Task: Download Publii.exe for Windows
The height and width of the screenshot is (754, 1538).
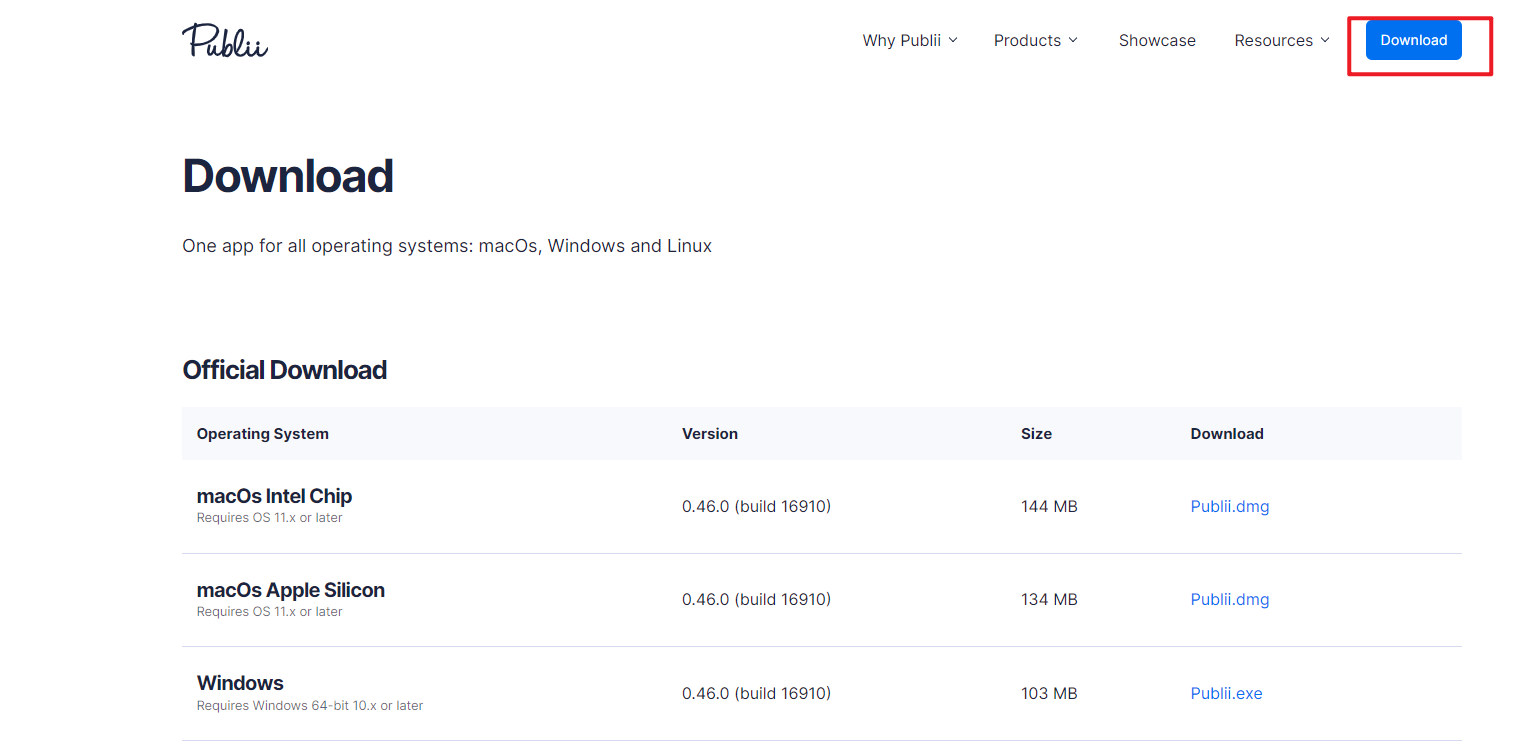Action: point(1226,694)
